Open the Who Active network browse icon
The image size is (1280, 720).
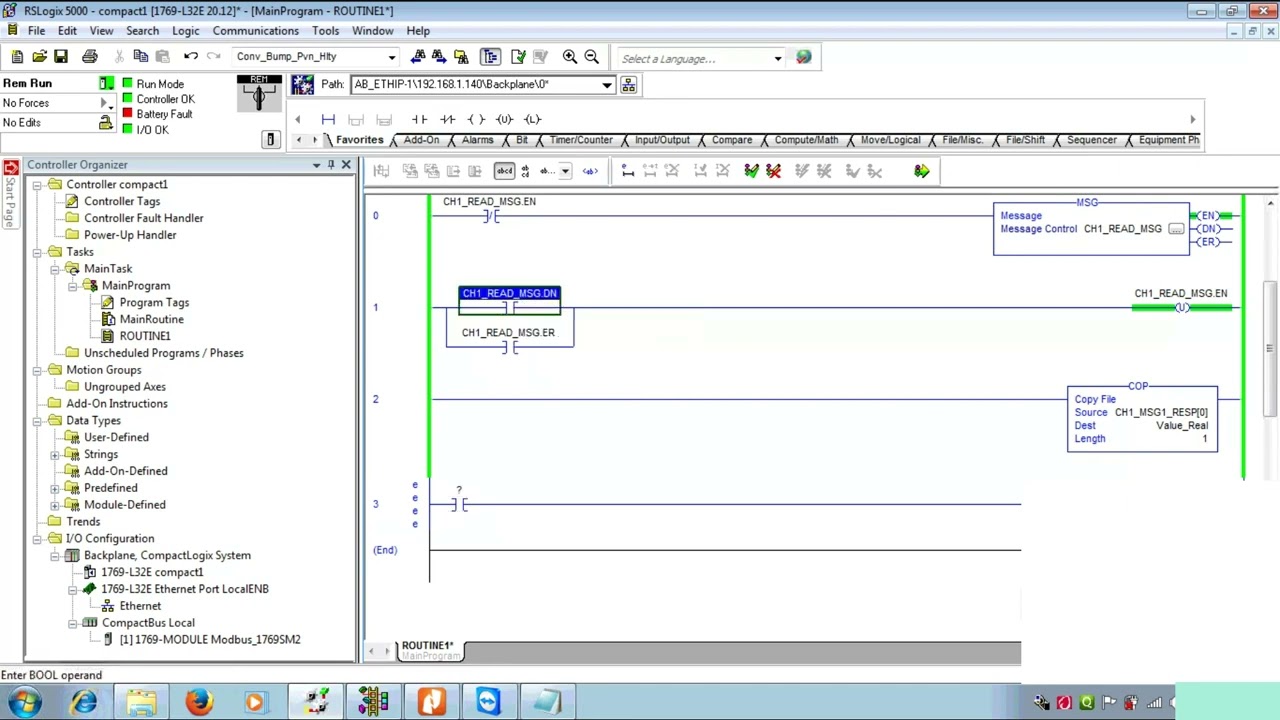[629, 85]
